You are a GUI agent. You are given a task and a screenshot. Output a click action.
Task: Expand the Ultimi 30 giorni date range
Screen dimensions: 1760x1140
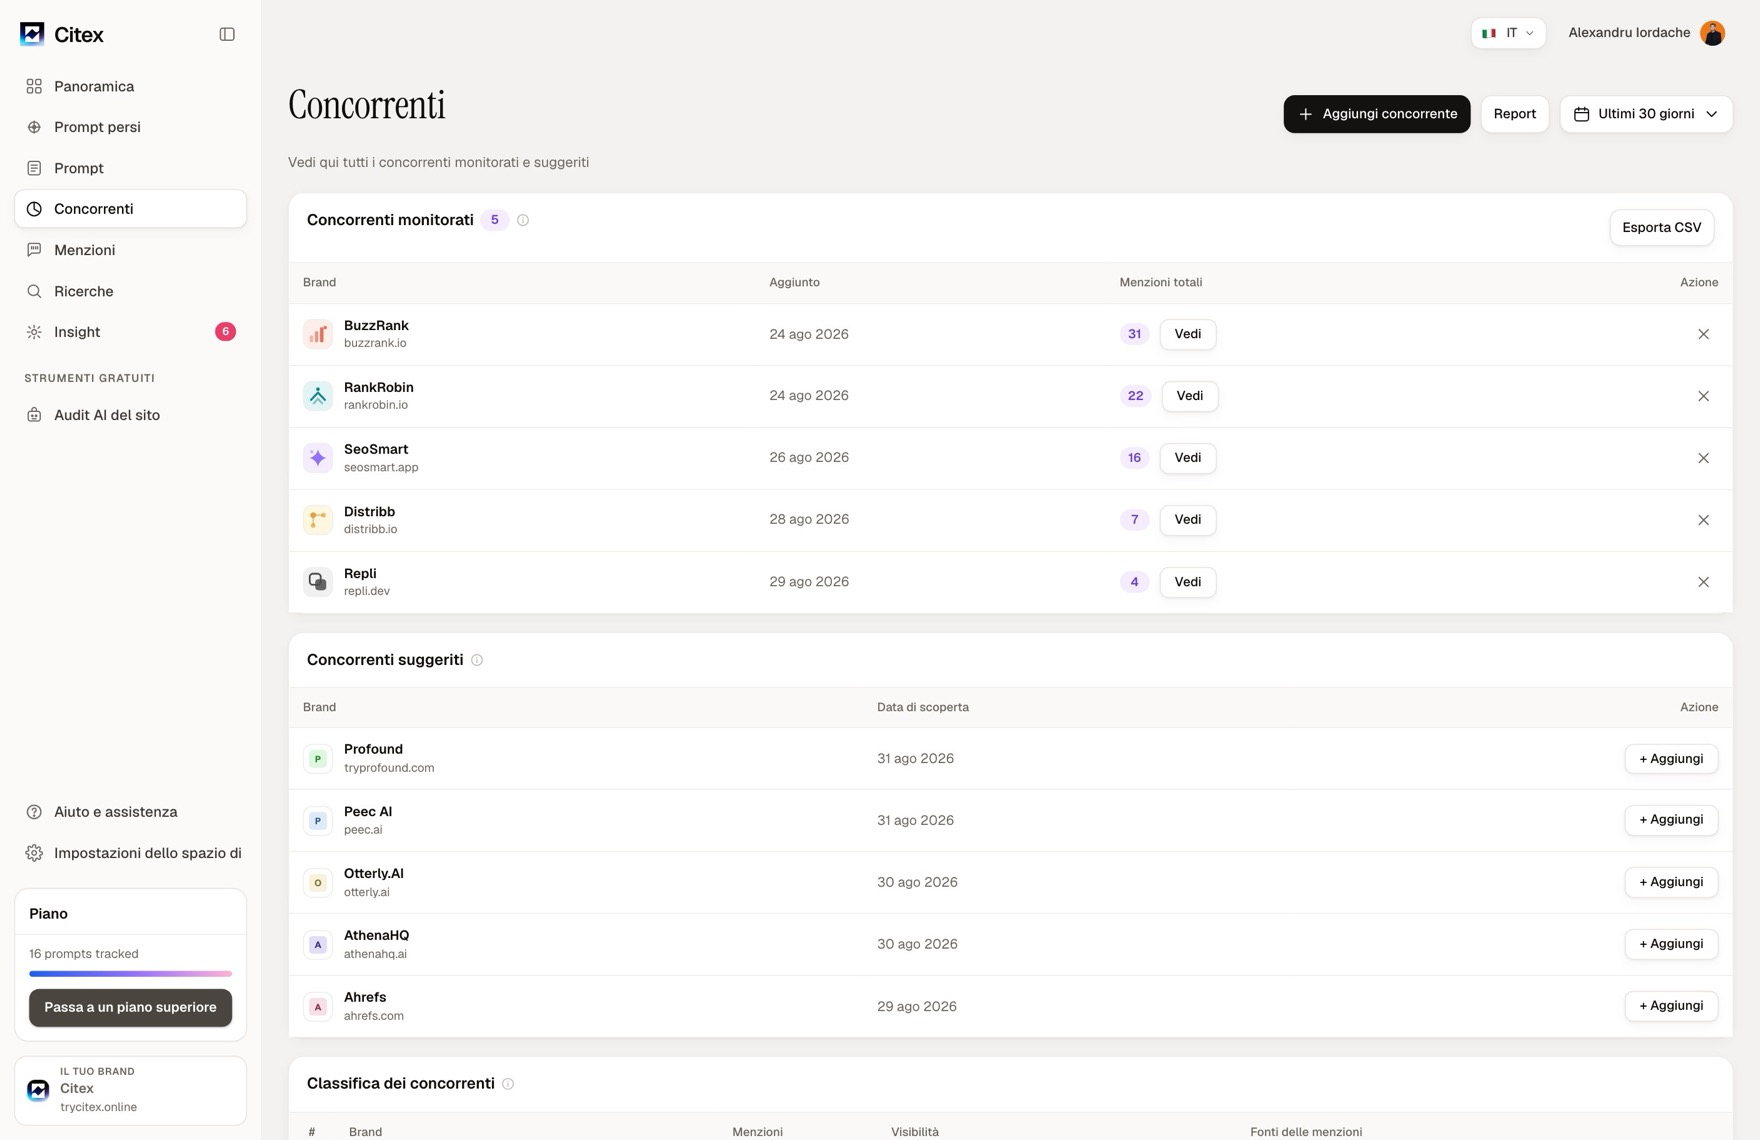click(1646, 114)
